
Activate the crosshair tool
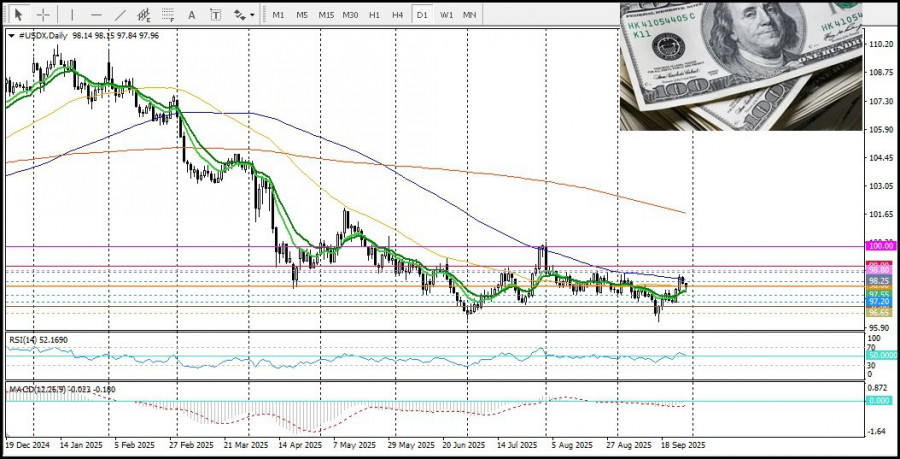tap(43, 15)
